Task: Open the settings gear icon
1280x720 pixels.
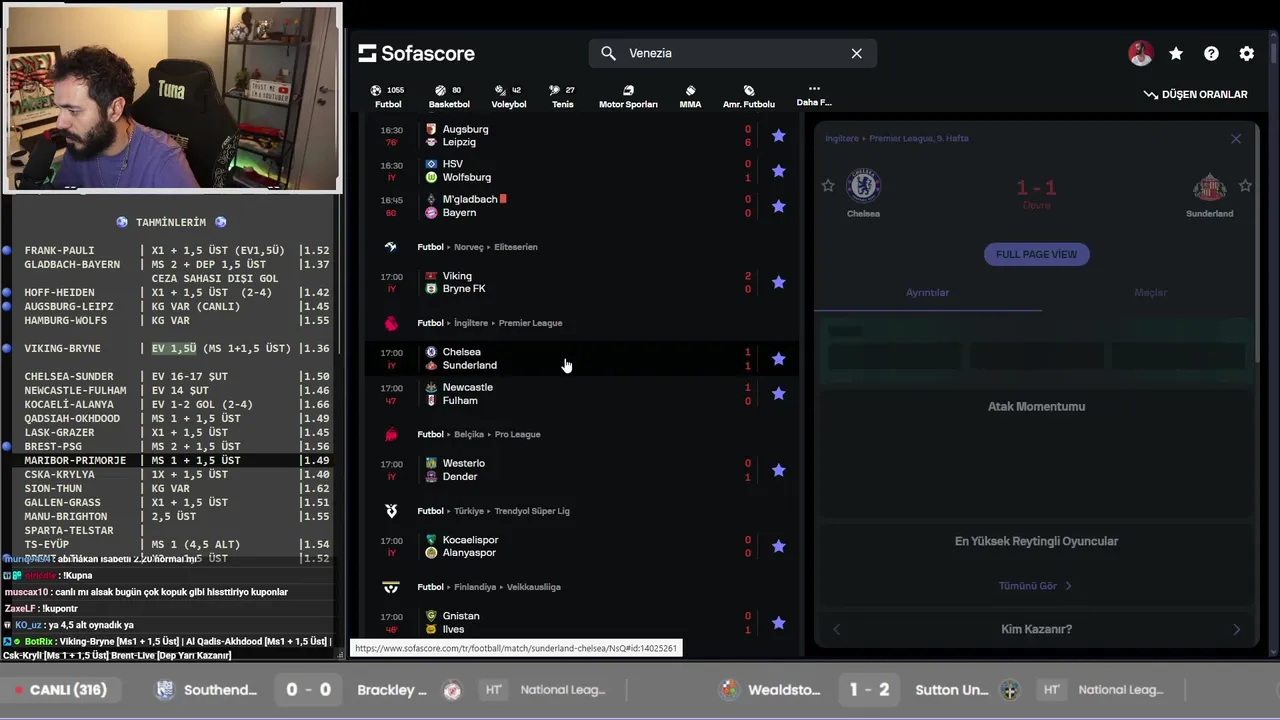Action: (x=1246, y=54)
